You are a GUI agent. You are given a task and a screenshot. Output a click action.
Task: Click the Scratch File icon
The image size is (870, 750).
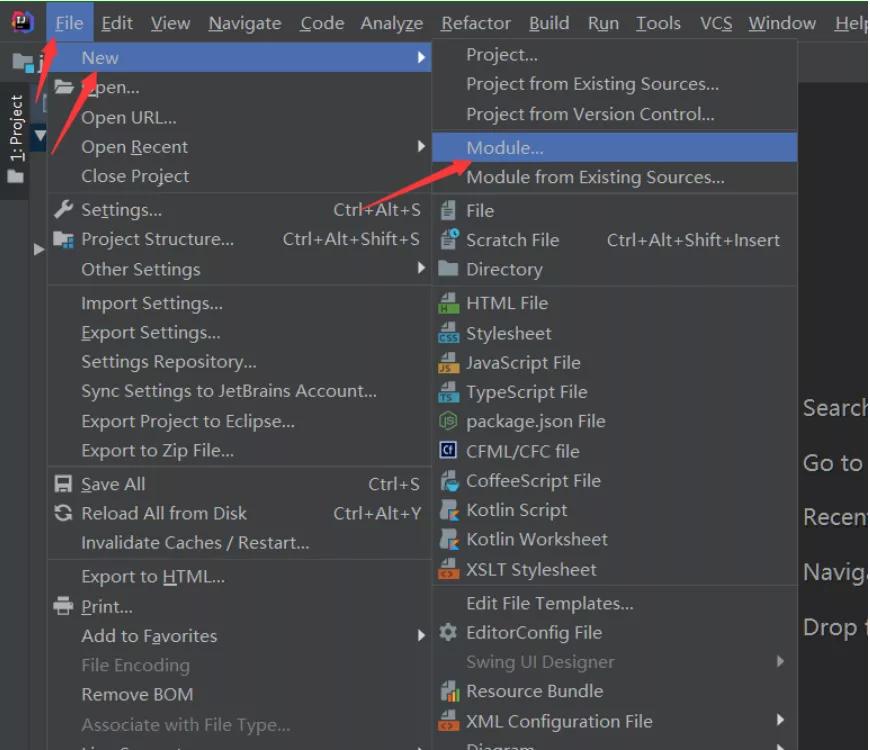click(x=449, y=240)
